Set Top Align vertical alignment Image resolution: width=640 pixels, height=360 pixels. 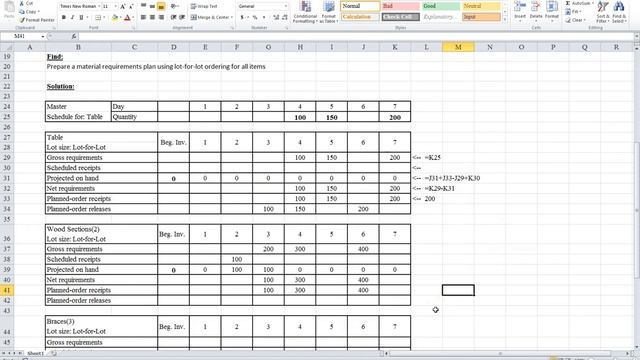(x=143, y=6)
